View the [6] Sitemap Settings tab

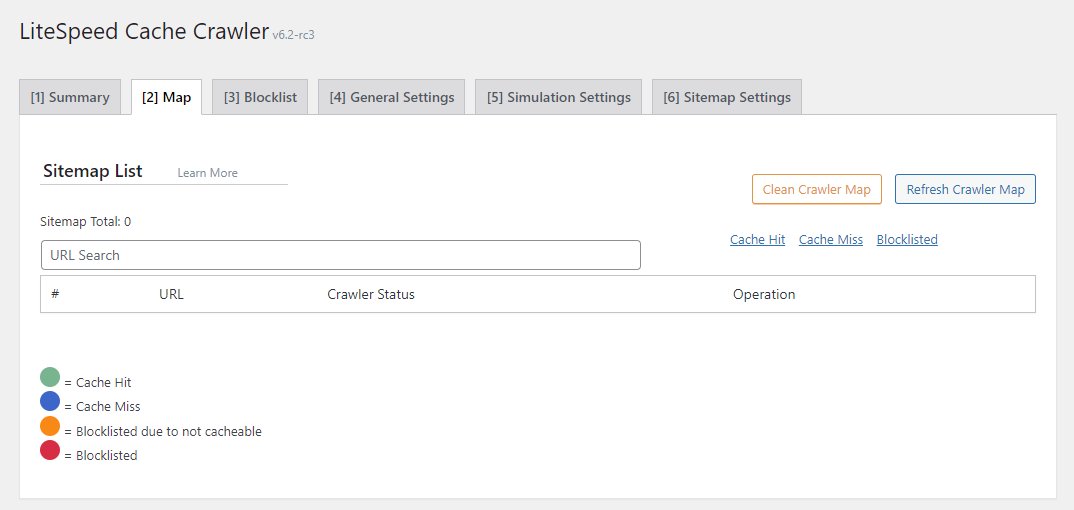click(726, 97)
